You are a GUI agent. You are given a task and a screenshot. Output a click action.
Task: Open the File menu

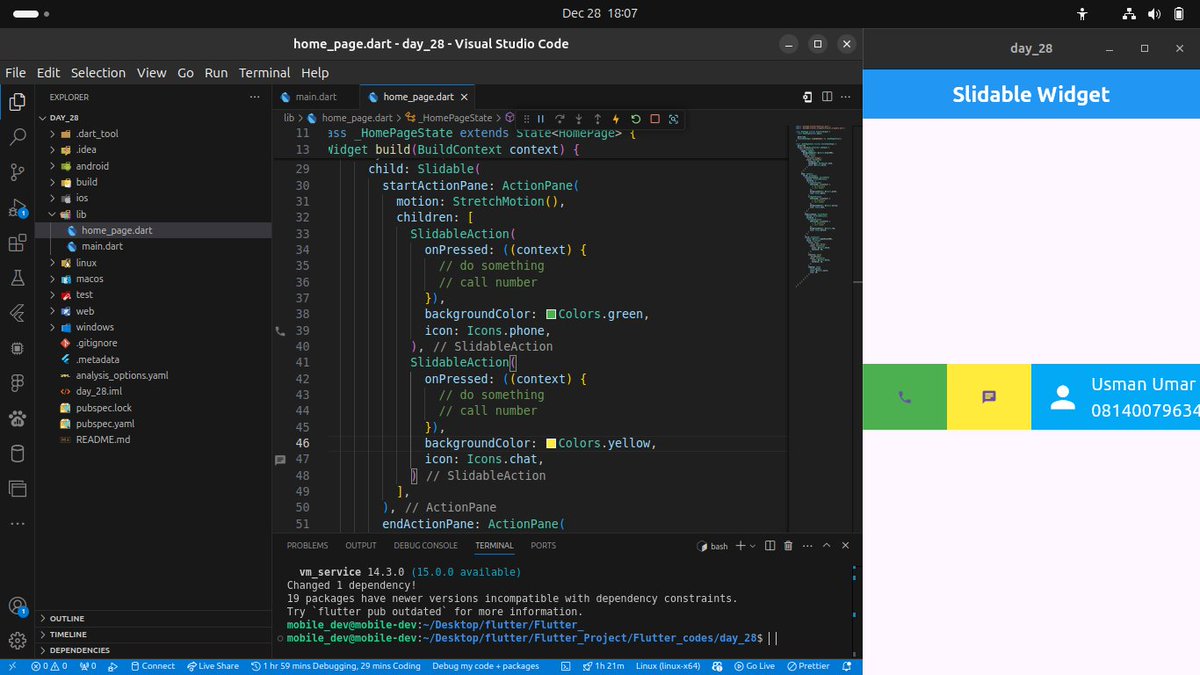point(16,73)
